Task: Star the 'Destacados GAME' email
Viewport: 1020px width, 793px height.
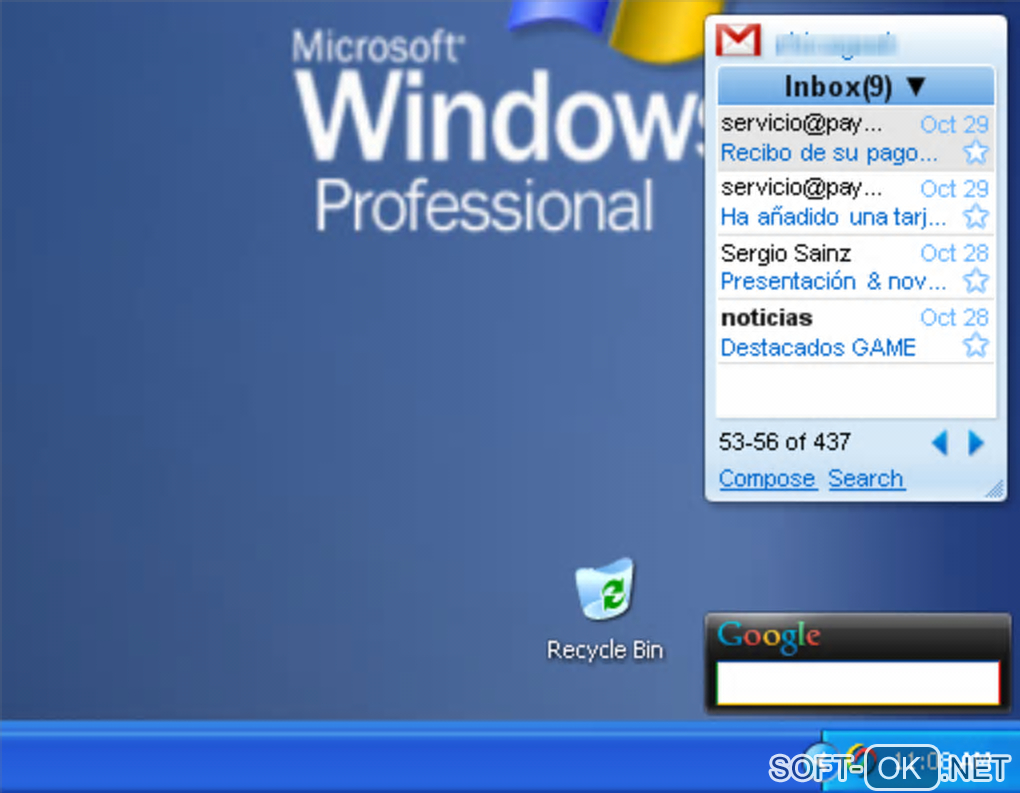Action: (x=976, y=345)
